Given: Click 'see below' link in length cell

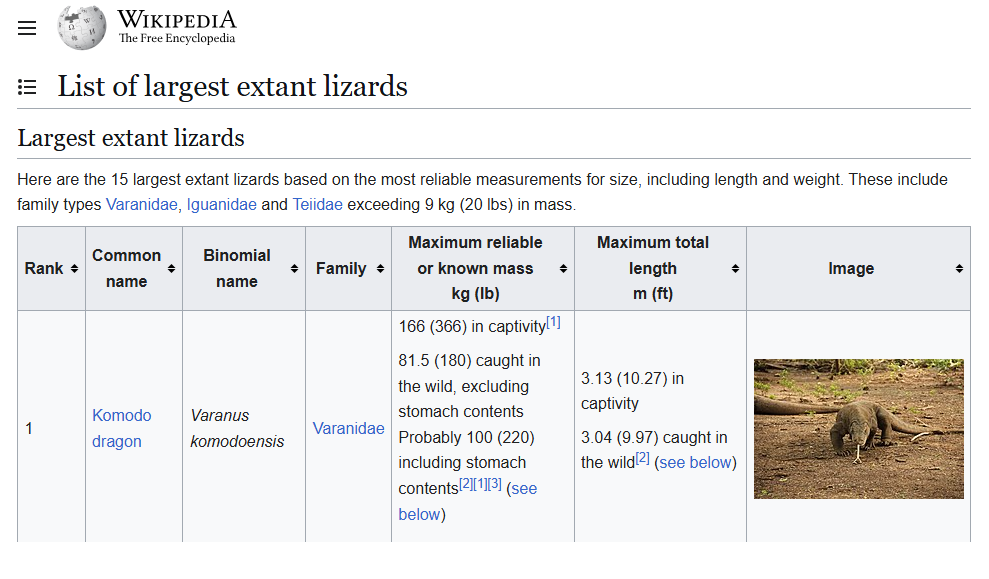Looking at the screenshot, I should (695, 462).
